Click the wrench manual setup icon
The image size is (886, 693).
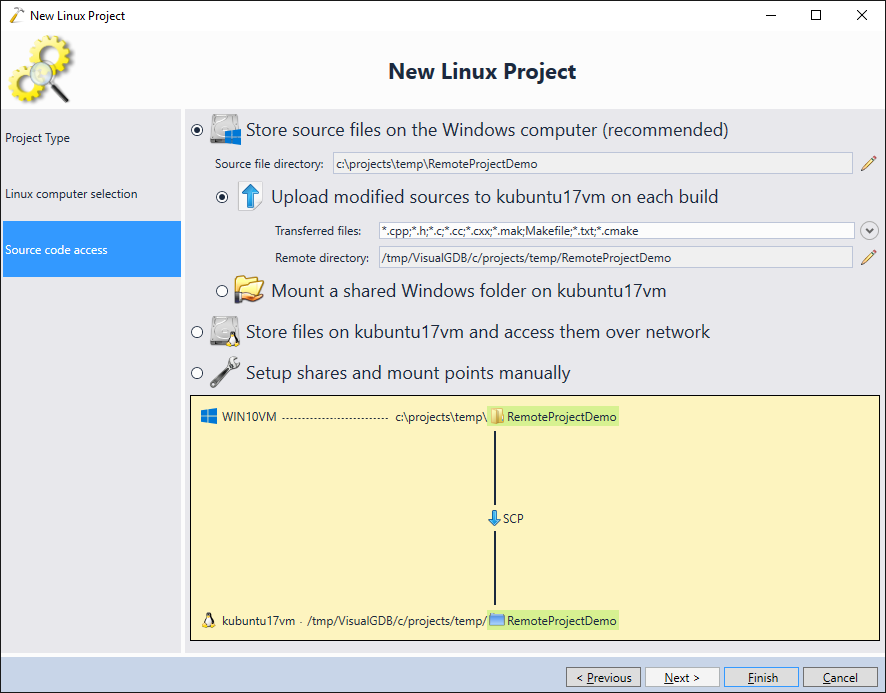point(225,372)
